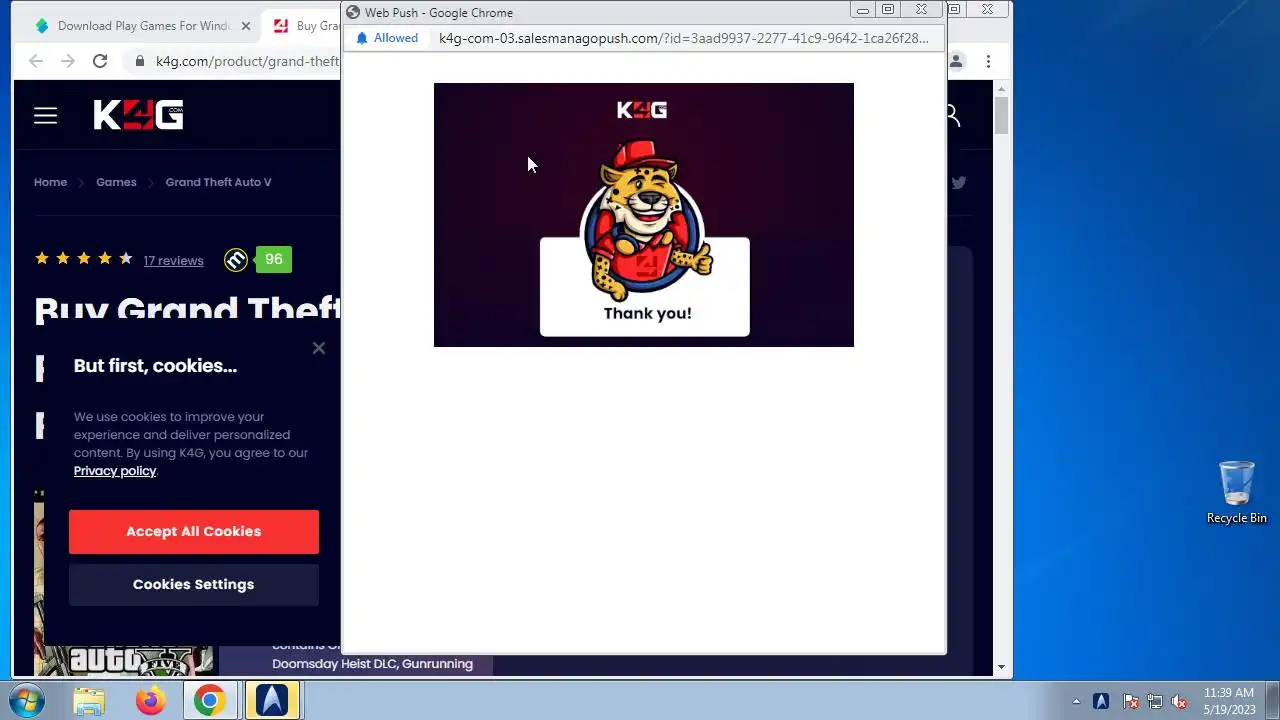Open File Explorer from taskbar

[89, 701]
